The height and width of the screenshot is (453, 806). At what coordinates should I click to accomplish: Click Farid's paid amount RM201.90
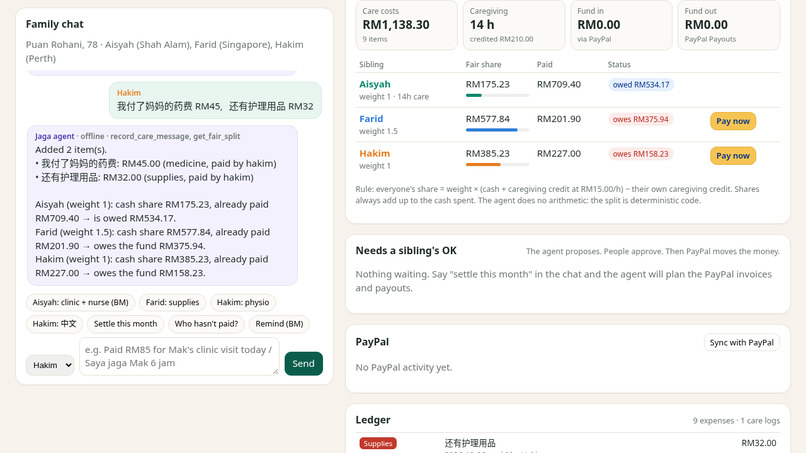[x=559, y=119]
